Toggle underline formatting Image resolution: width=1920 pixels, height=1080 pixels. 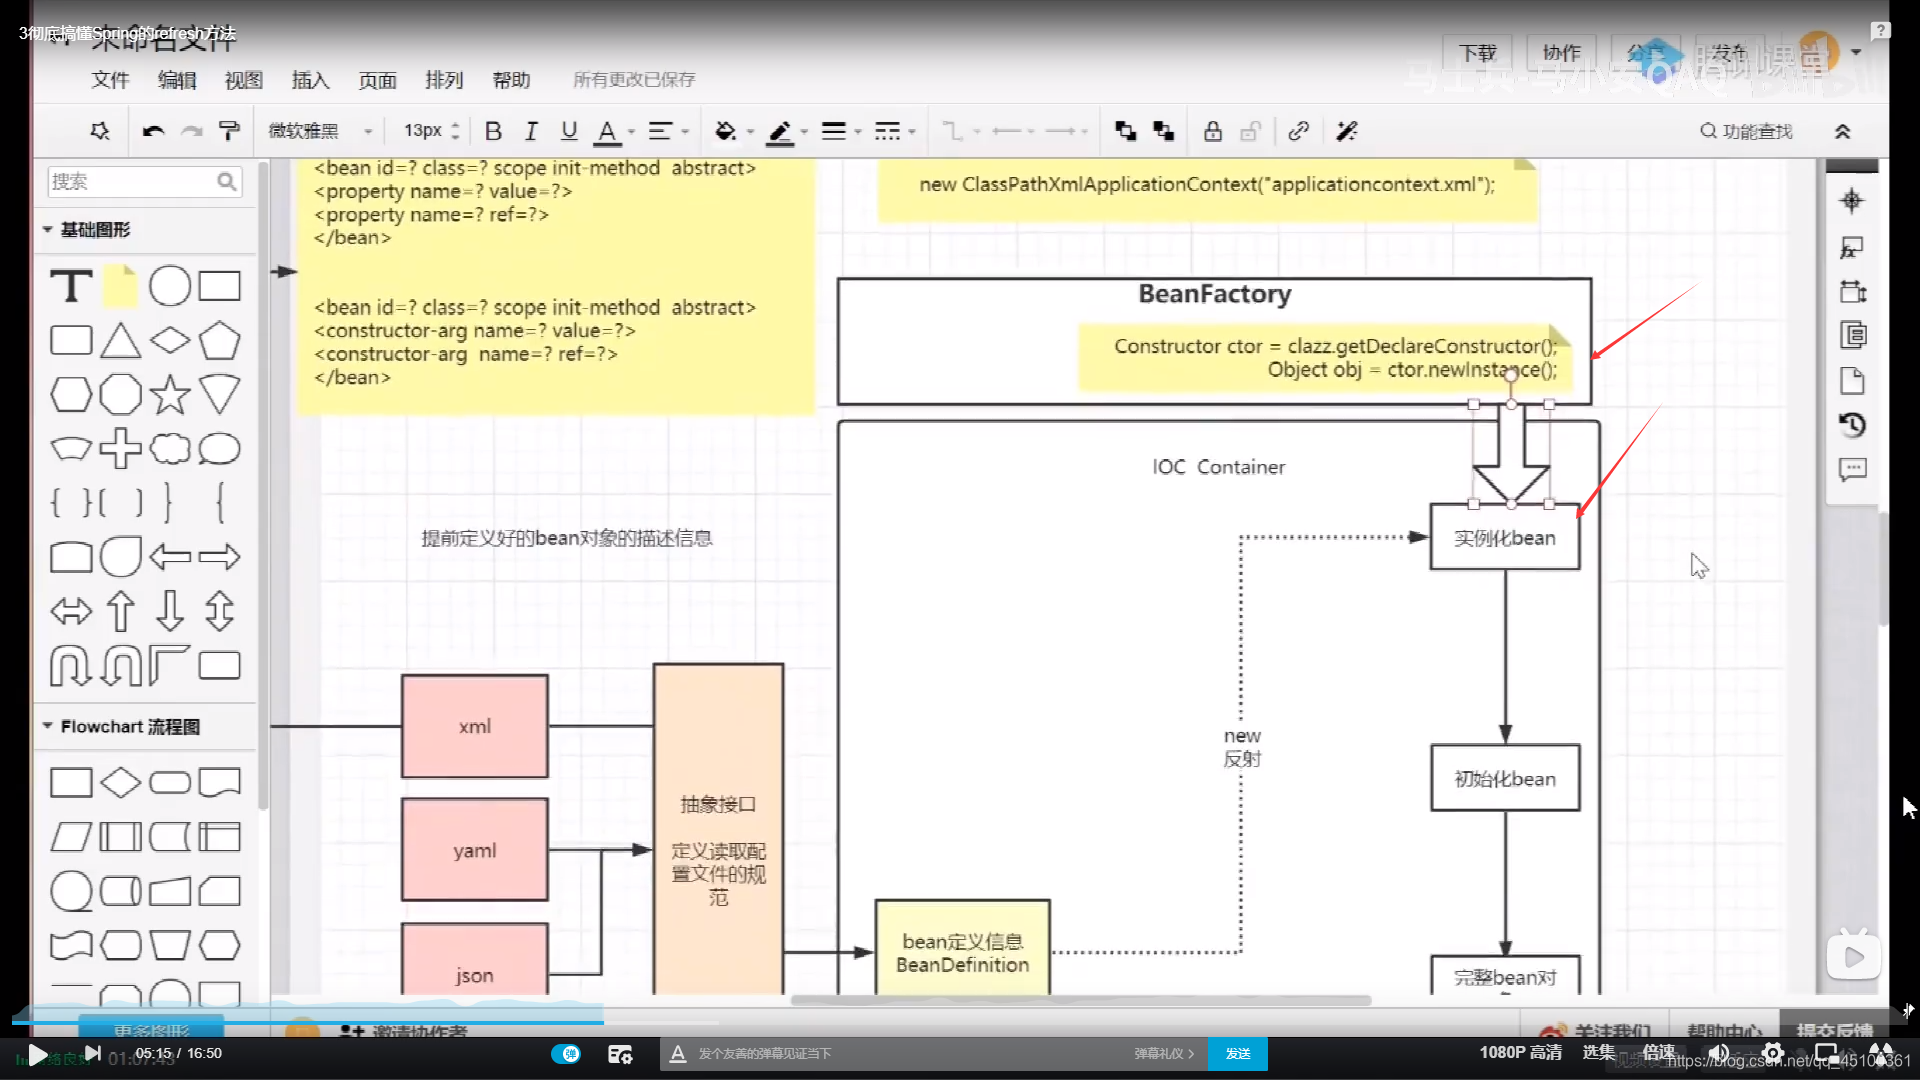[569, 131]
